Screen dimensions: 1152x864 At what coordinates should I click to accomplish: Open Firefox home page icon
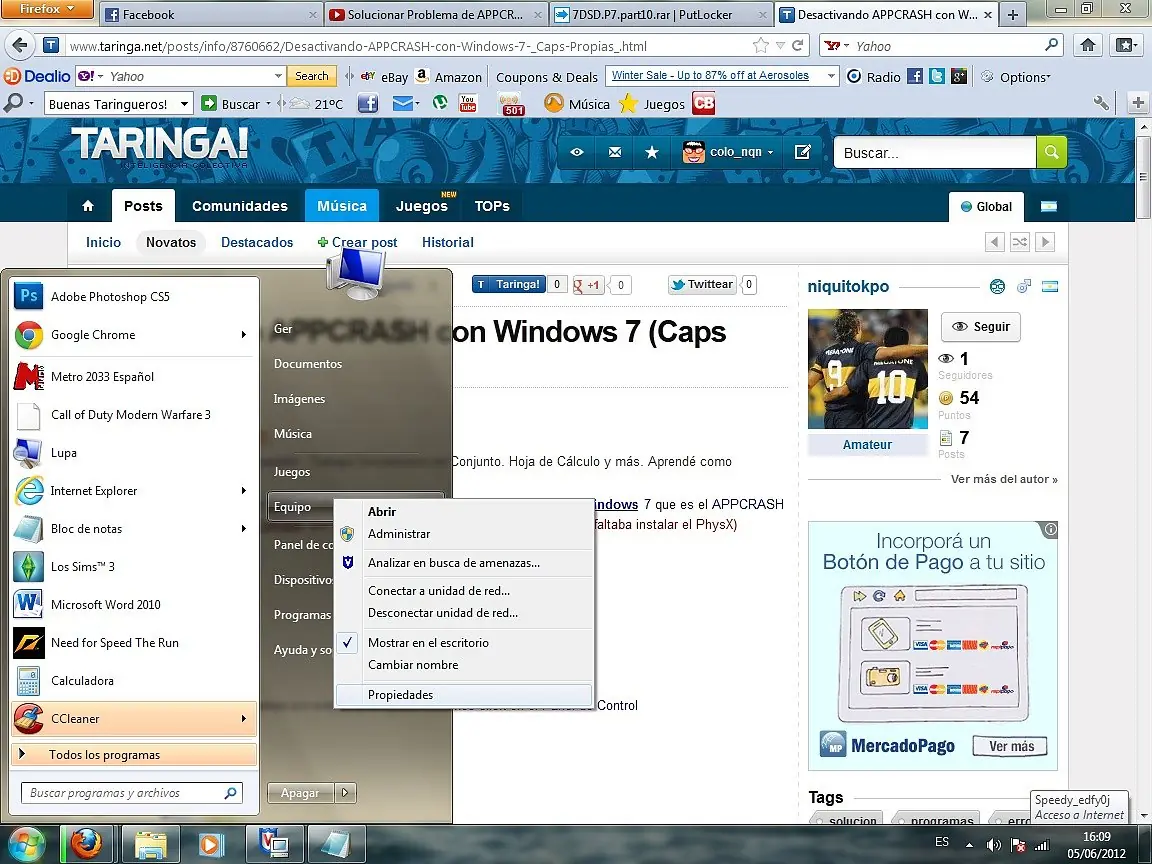pyautogui.click(x=1088, y=46)
